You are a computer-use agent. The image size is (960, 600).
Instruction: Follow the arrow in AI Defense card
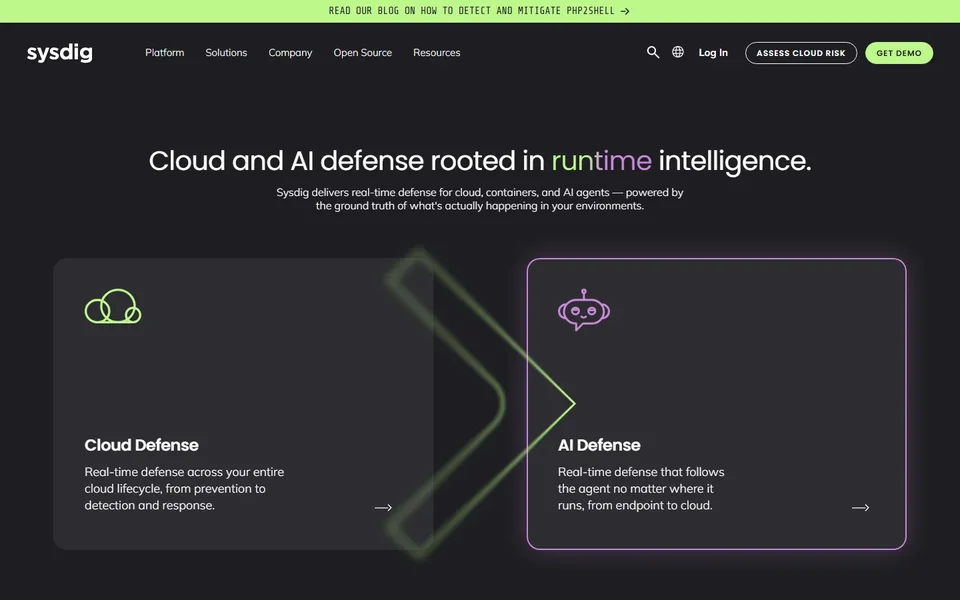[860, 507]
